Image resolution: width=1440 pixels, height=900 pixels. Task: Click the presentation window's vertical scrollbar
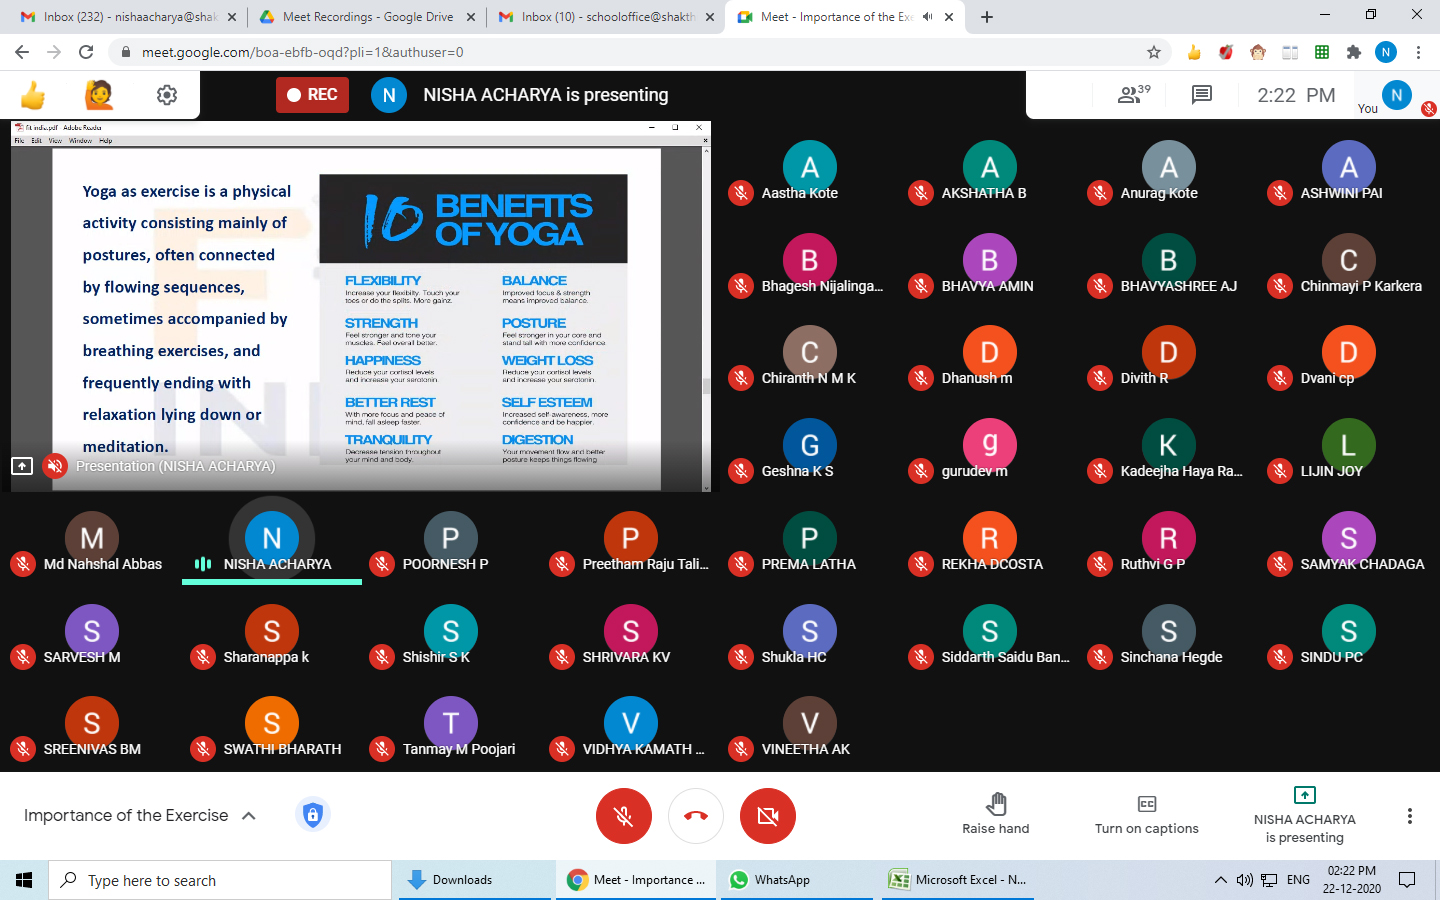click(706, 386)
